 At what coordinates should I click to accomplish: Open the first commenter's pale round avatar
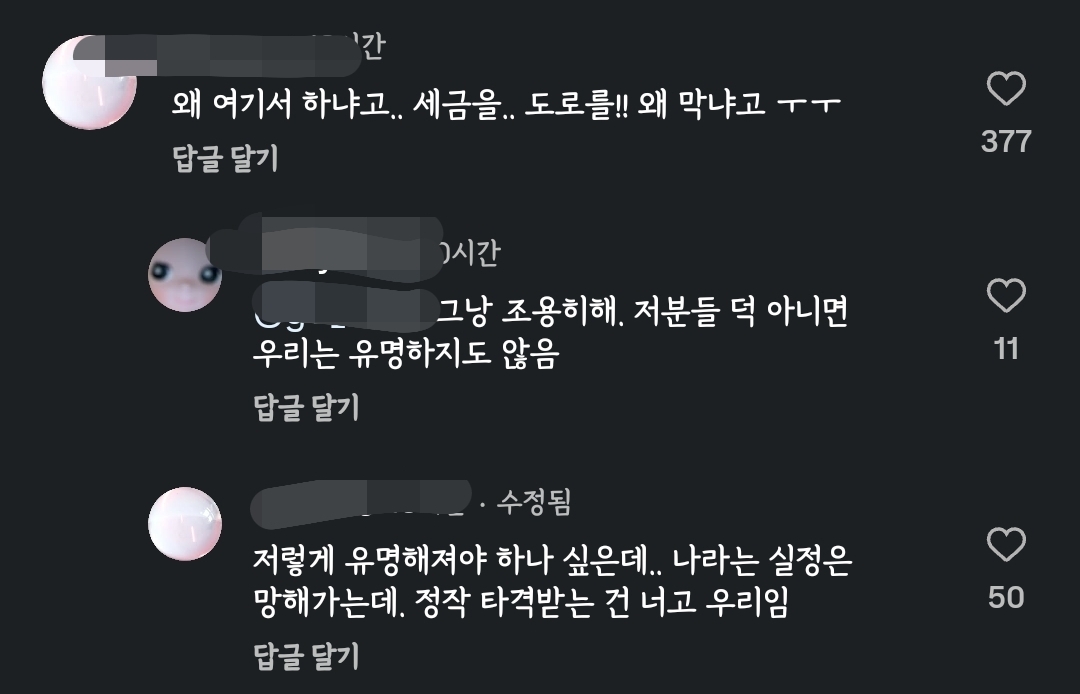[90, 83]
